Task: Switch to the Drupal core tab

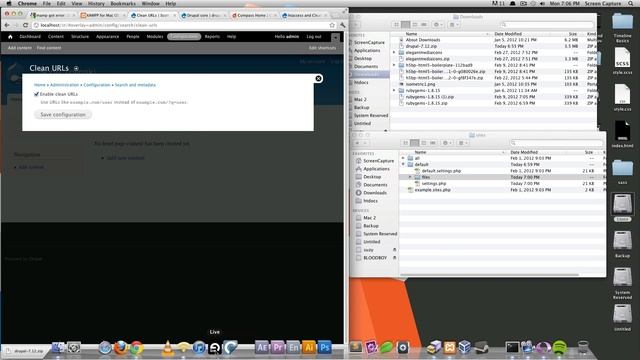Action: click(203, 15)
